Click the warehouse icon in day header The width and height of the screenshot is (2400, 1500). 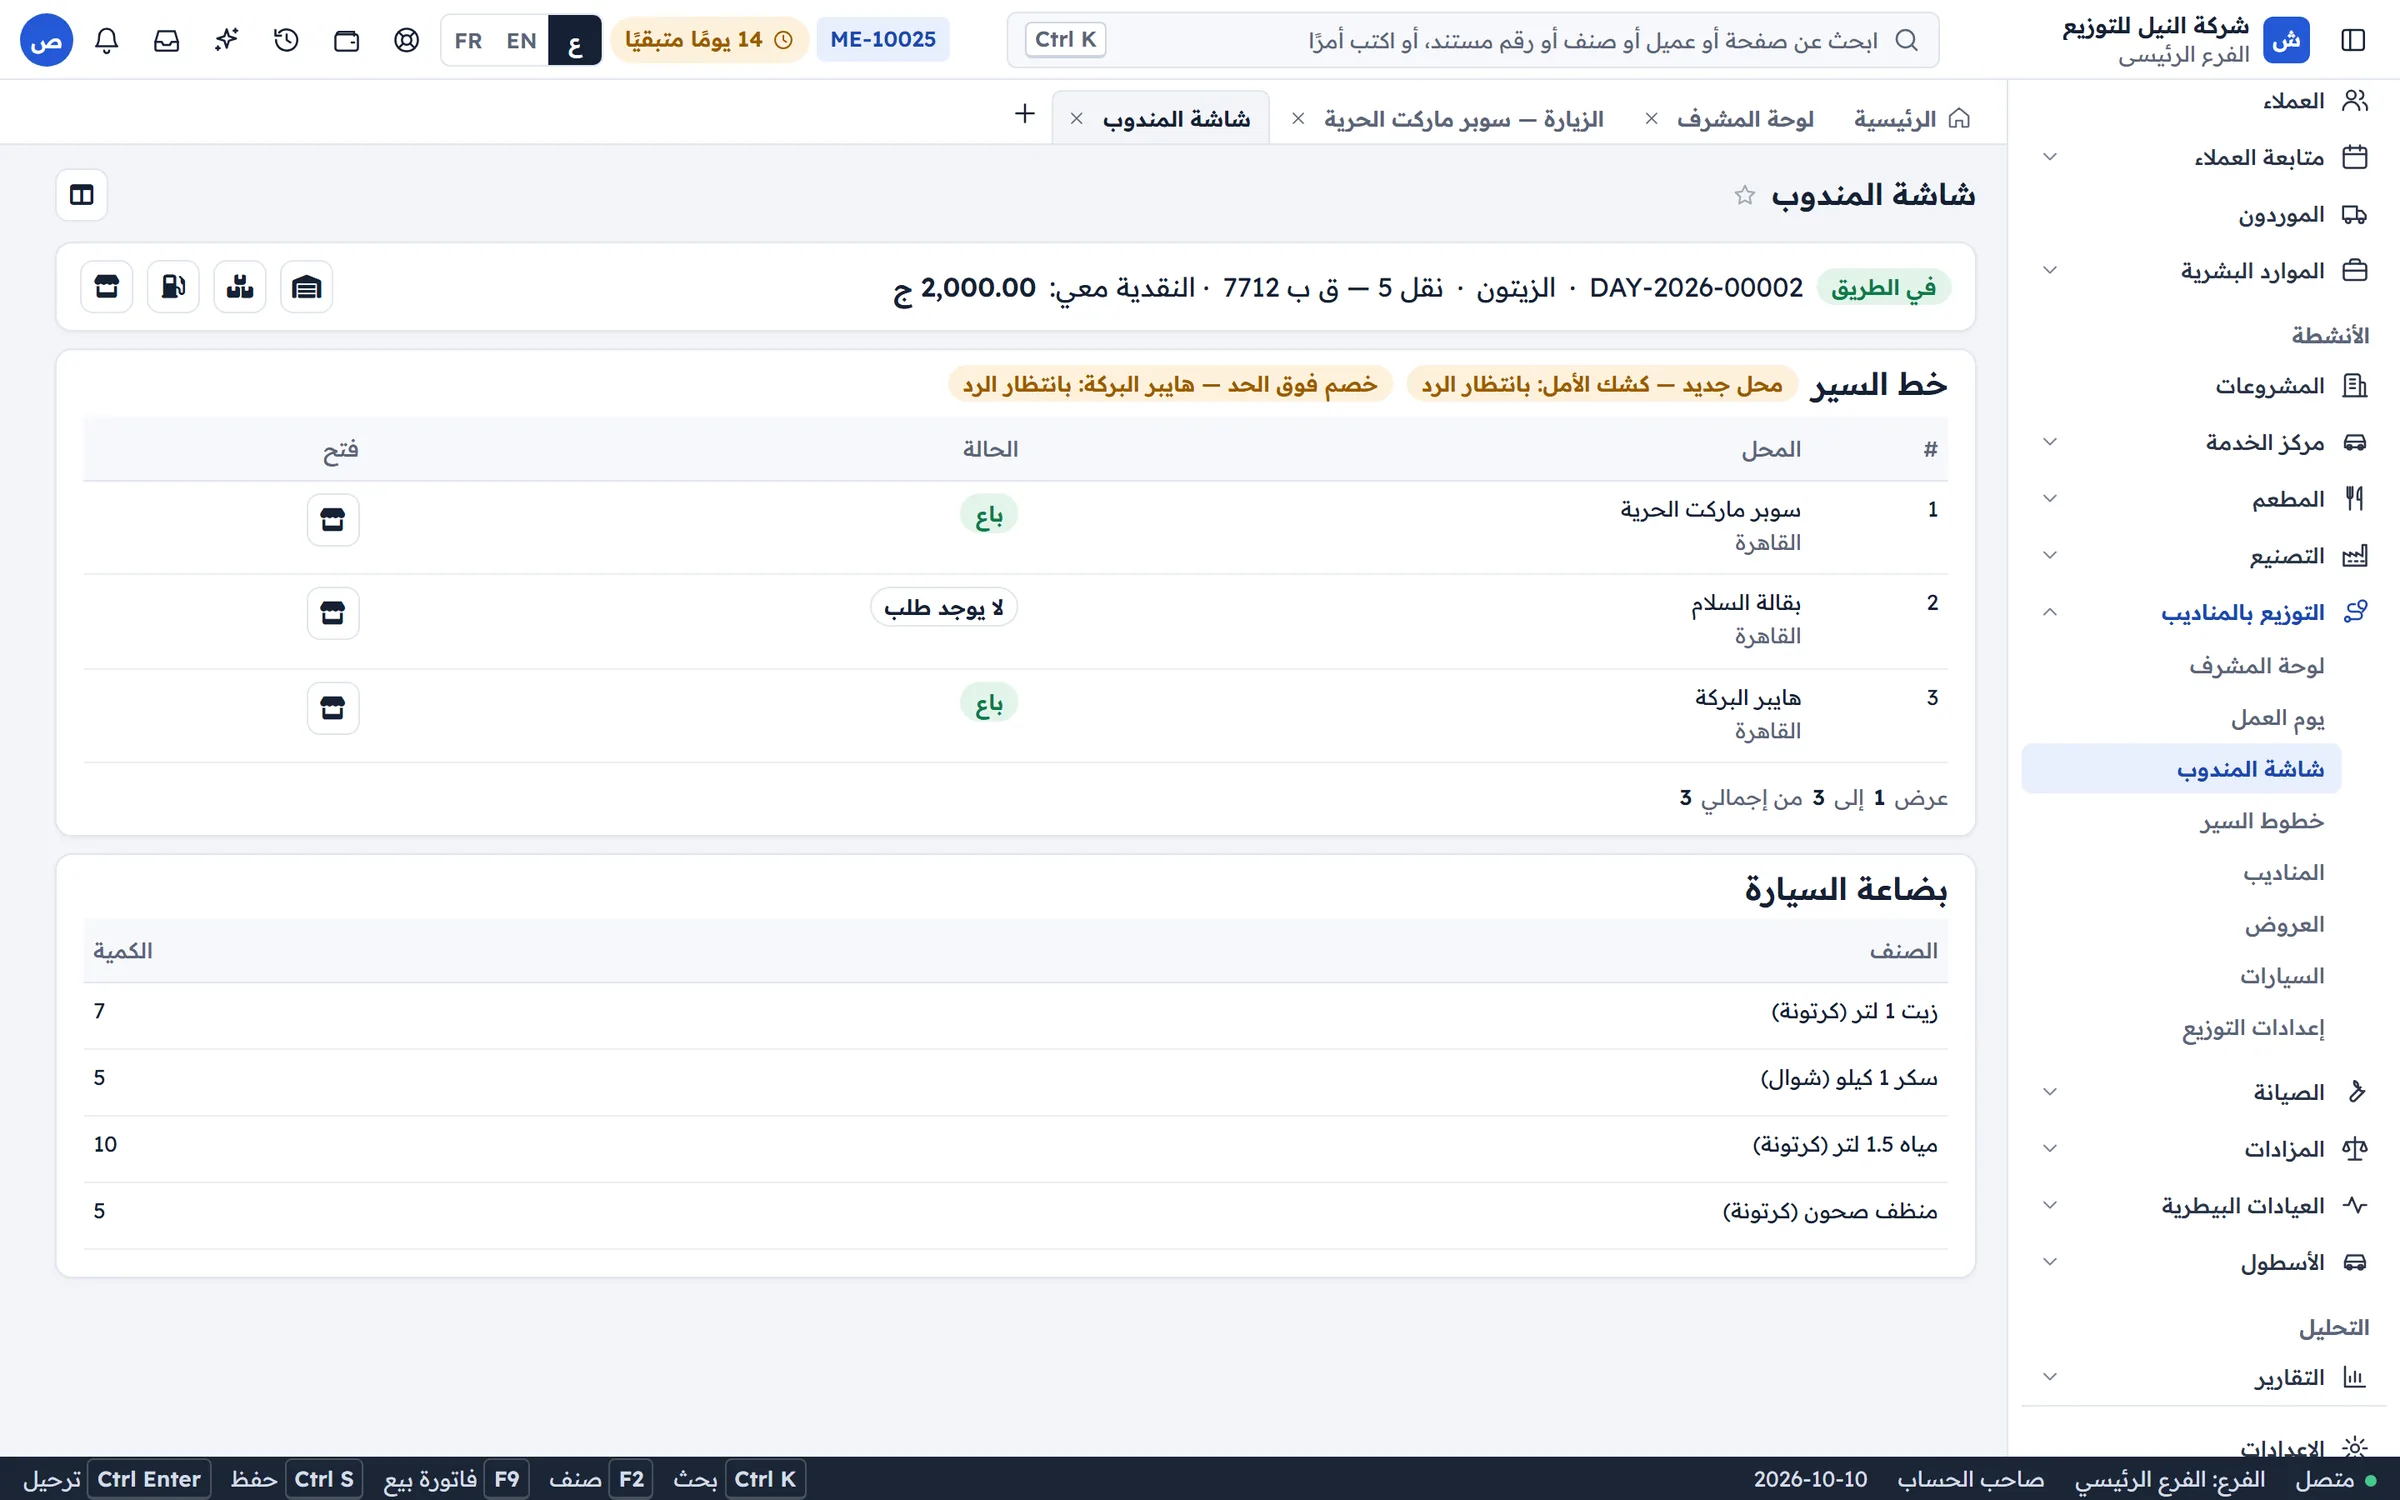tap(306, 288)
